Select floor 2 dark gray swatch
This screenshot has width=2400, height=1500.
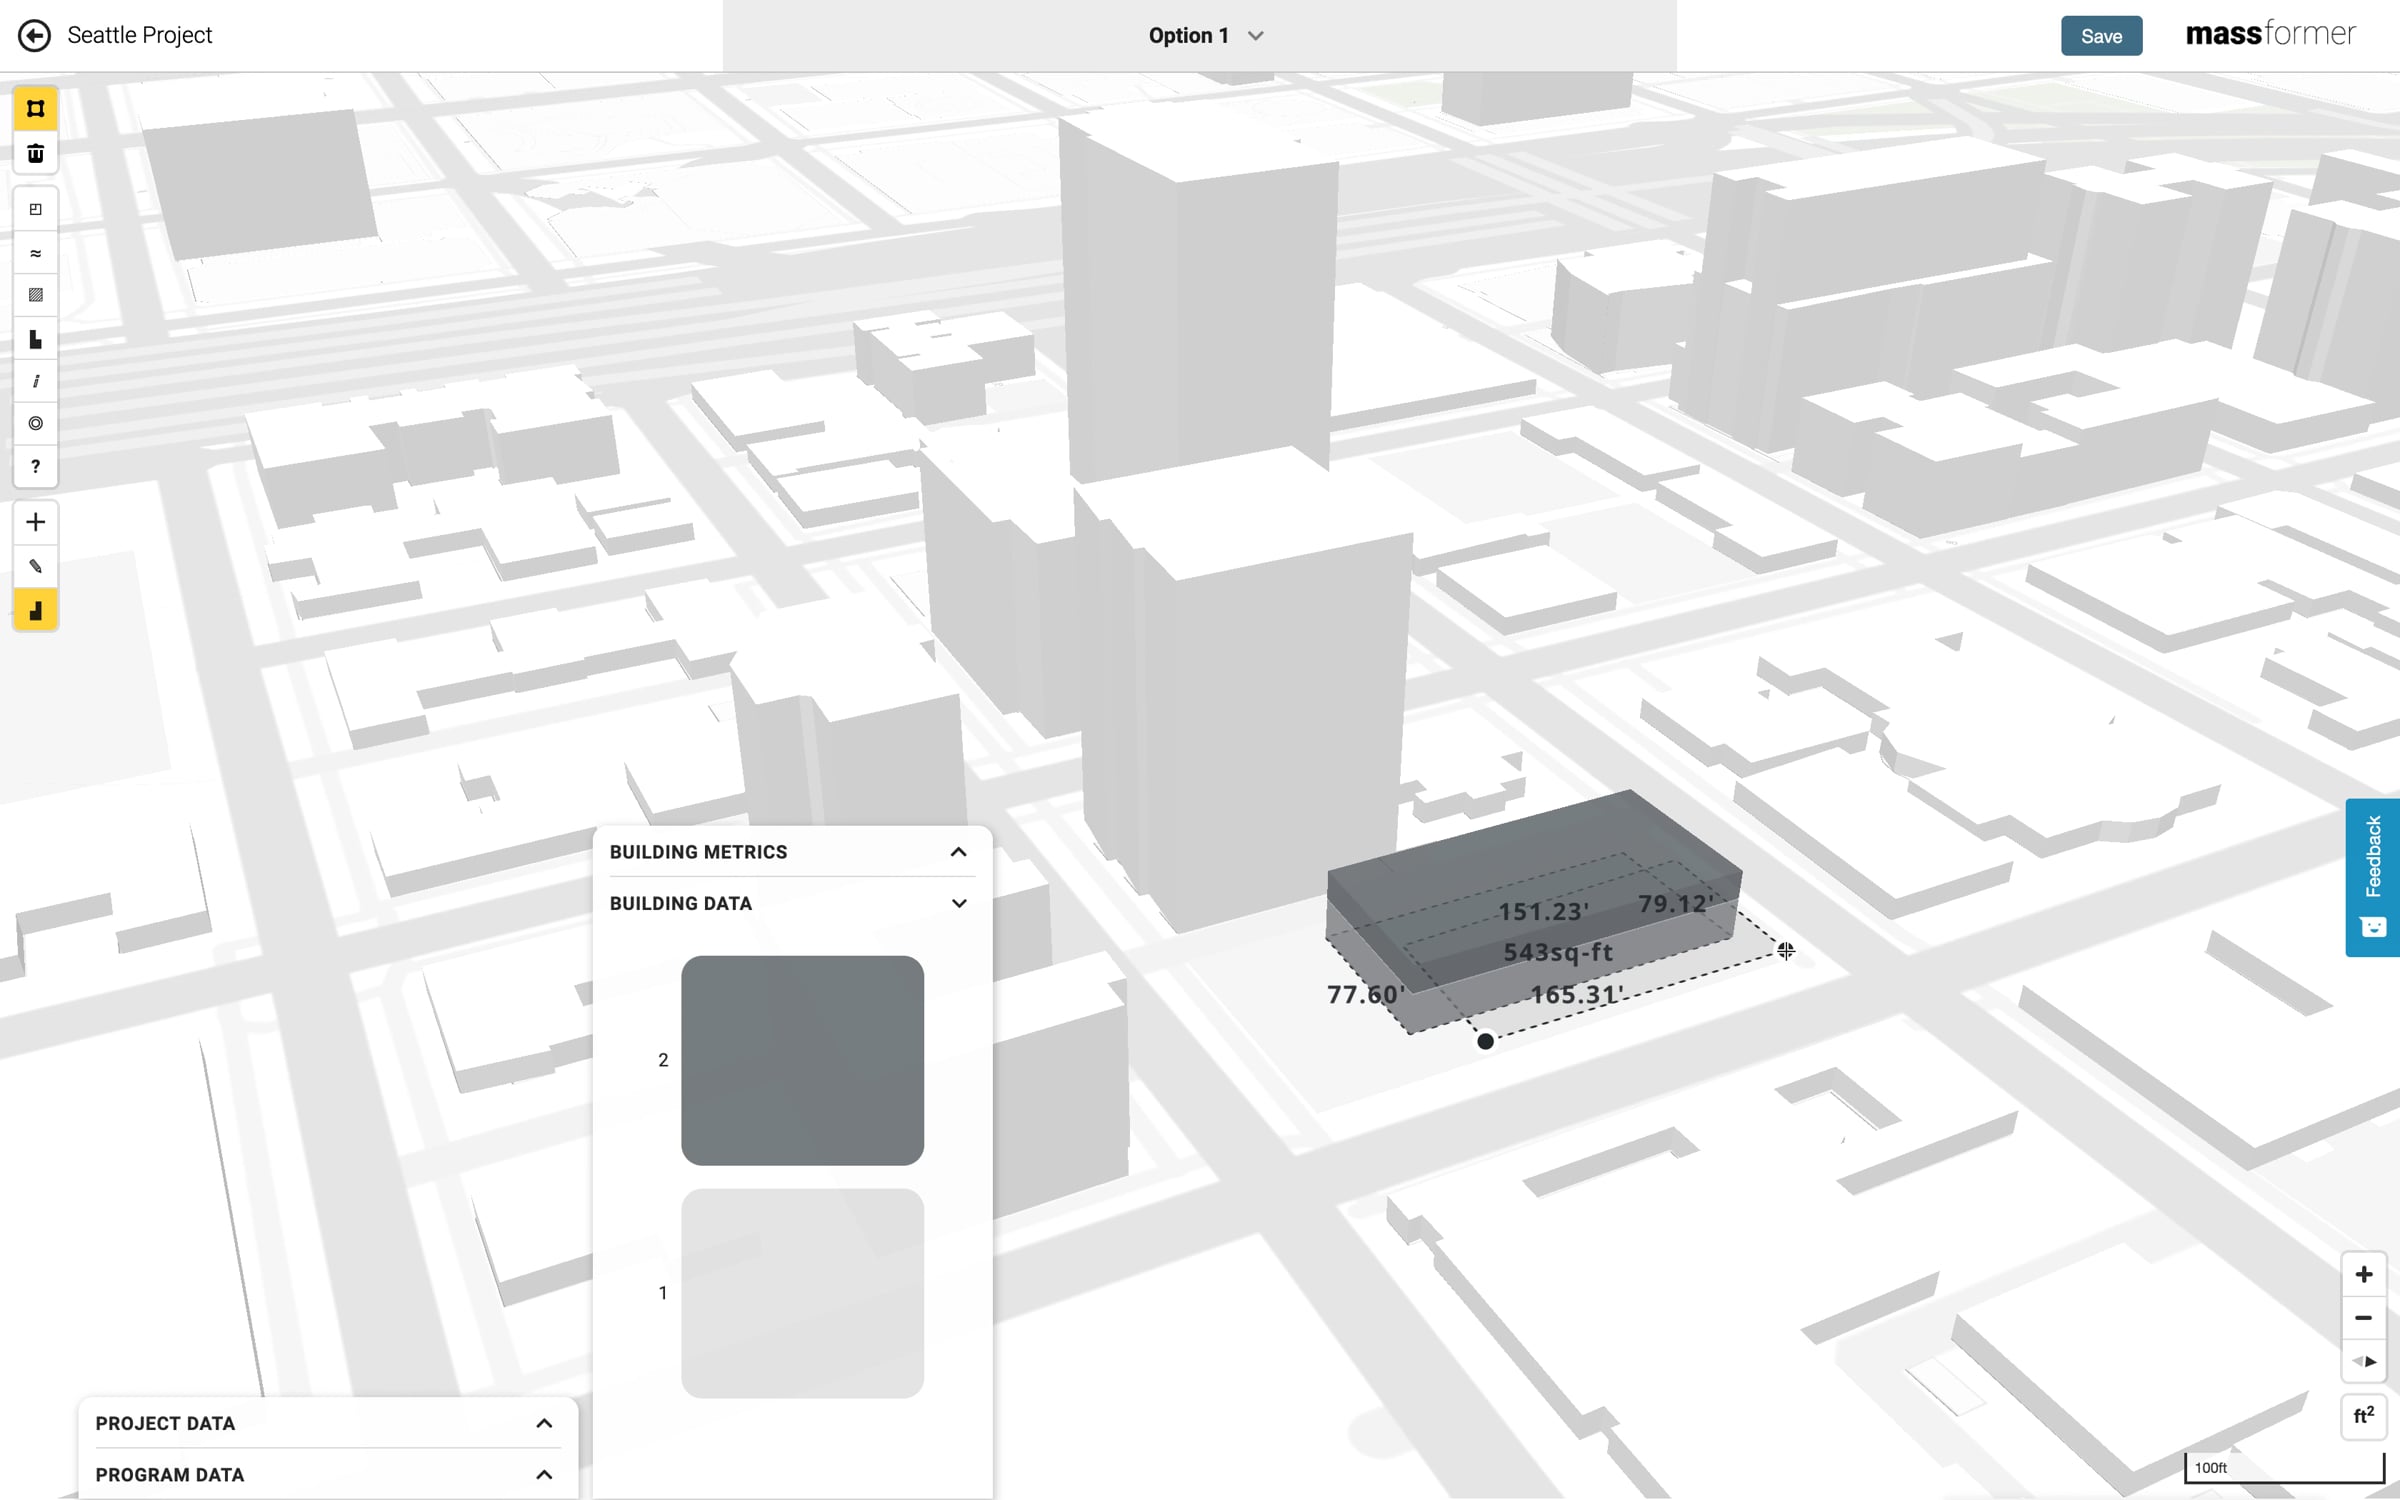[x=802, y=1060]
